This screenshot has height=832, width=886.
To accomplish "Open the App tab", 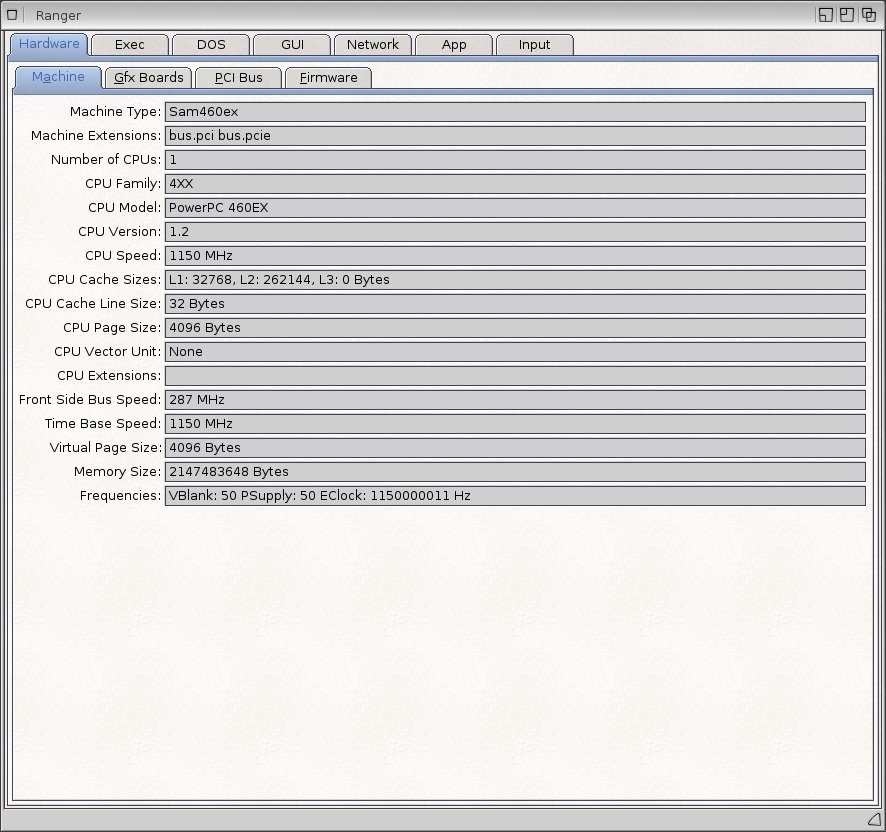I will coord(454,45).
